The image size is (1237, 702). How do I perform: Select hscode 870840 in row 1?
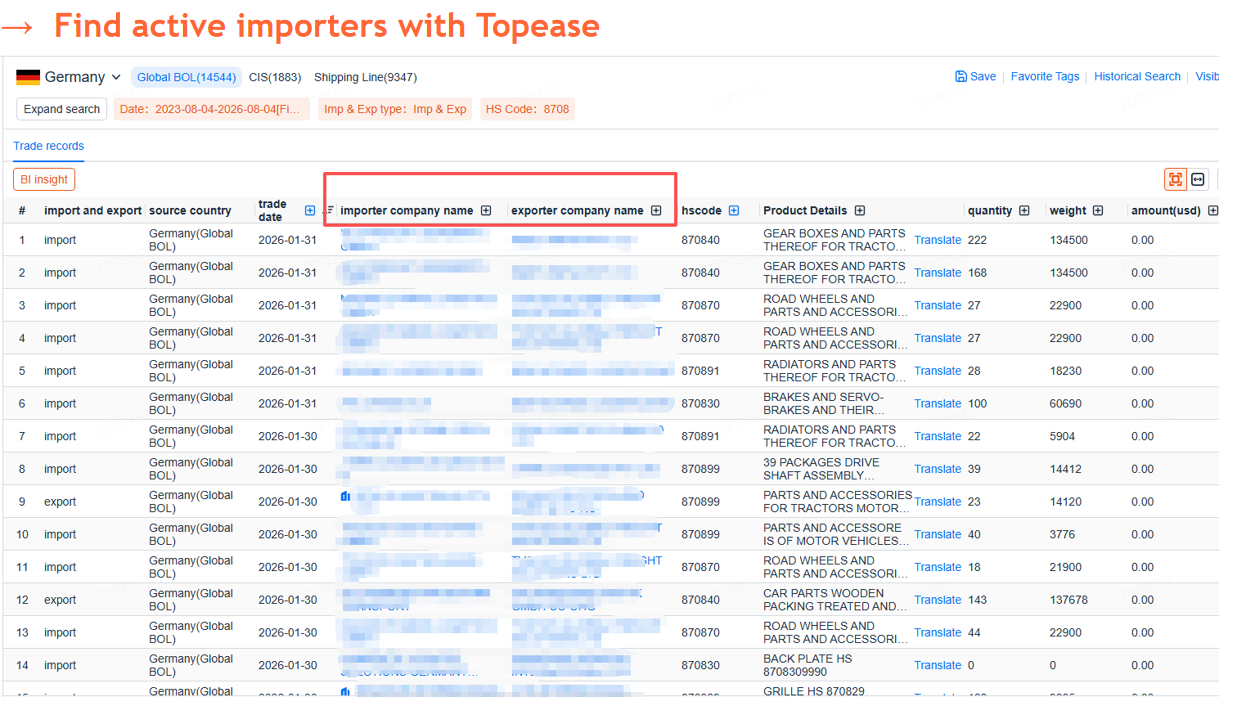pos(700,240)
